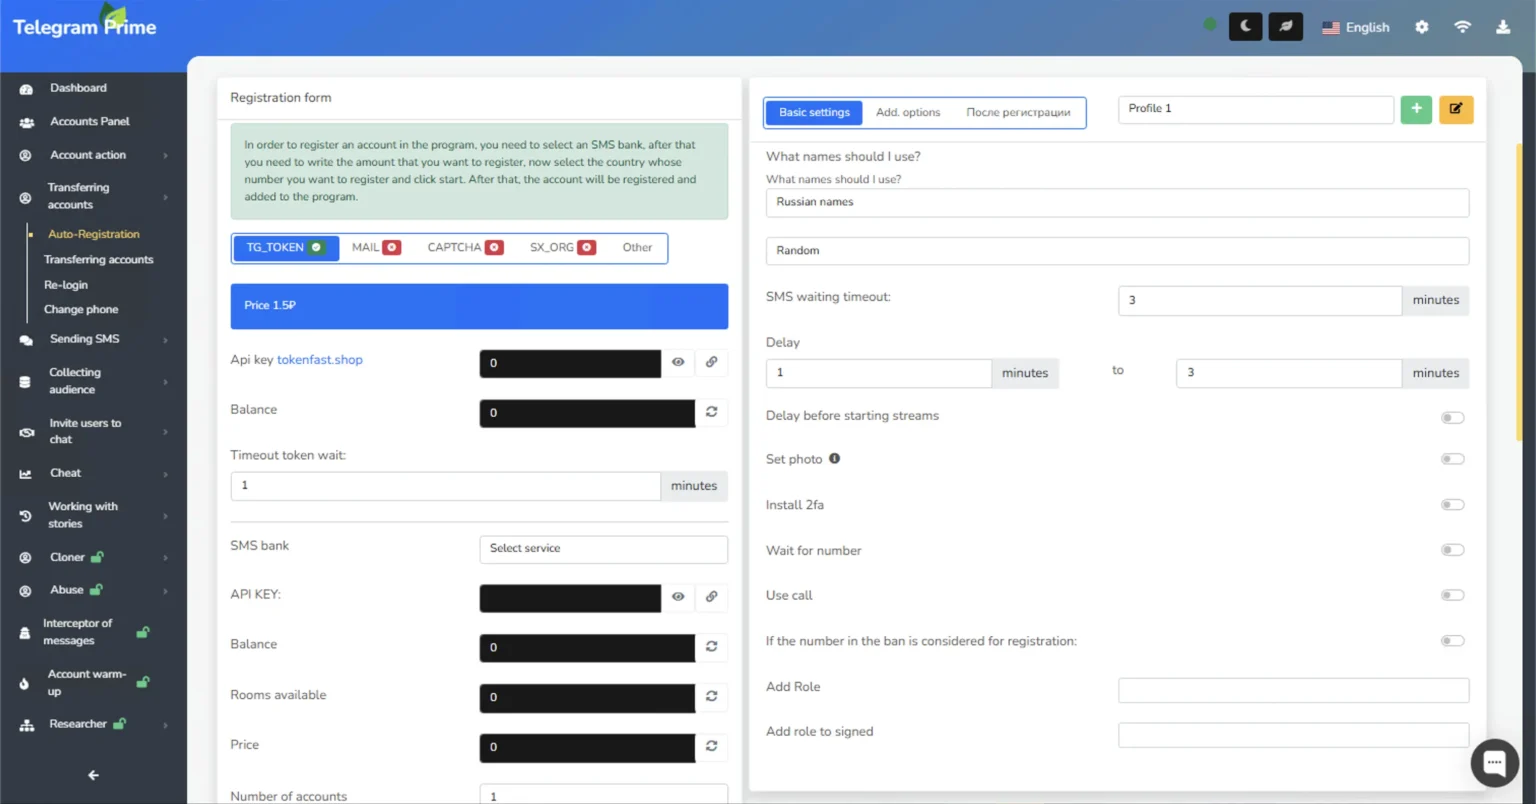Enable Delay before starting streams
The image size is (1536, 804).
tap(1452, 417)
